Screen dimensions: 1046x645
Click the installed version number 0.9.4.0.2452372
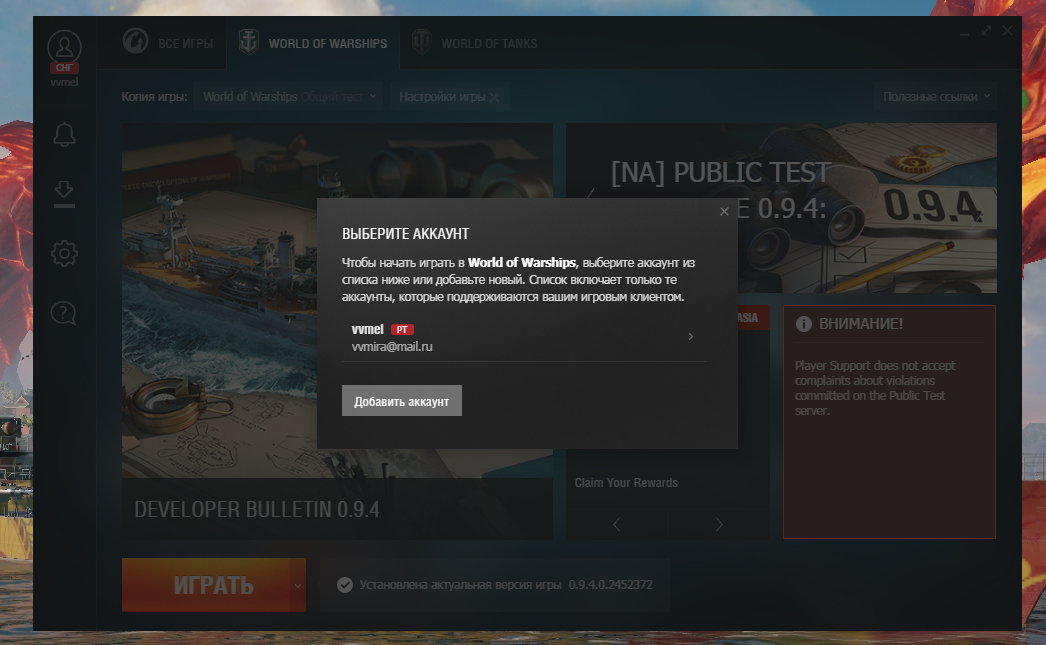click(610, 585)
